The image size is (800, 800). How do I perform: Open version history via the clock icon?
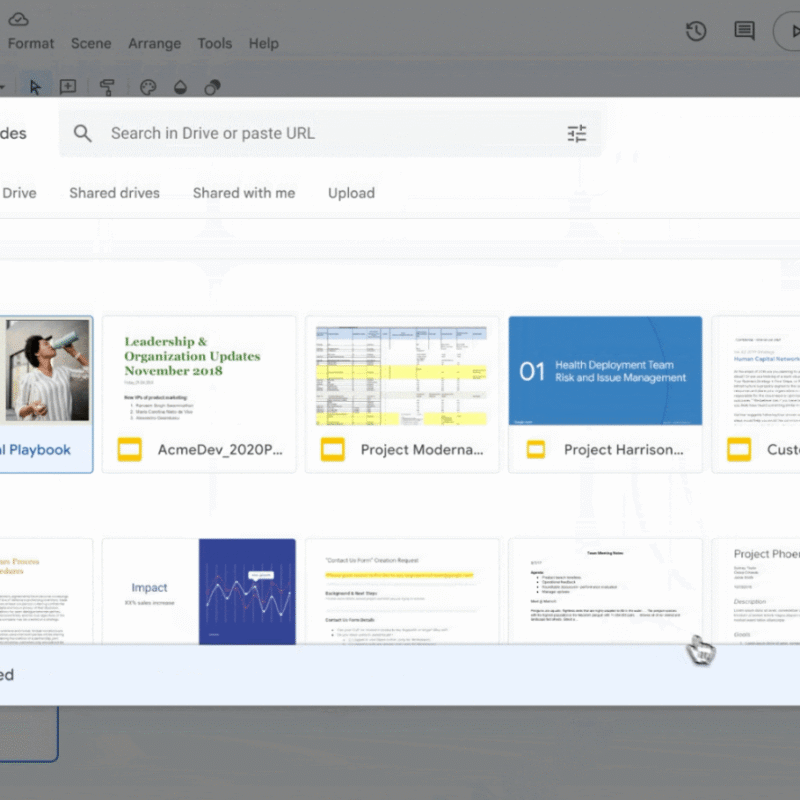click(696, 31)
